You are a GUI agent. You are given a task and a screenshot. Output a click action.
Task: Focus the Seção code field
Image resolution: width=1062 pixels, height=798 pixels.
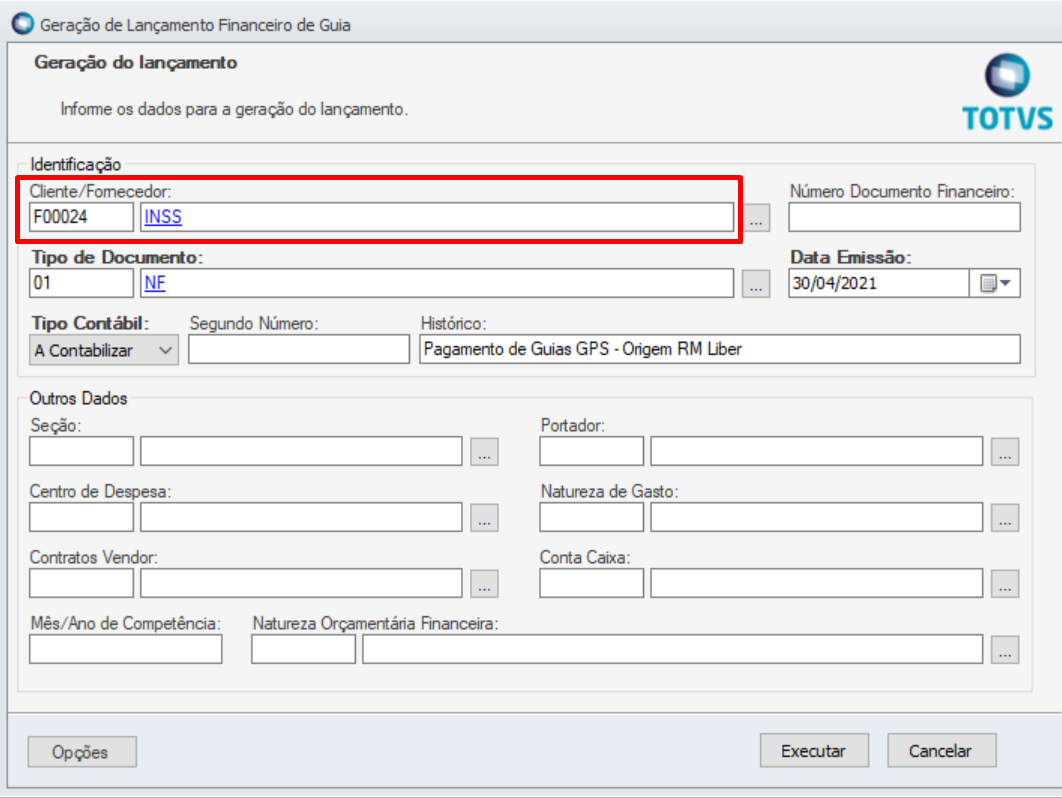[x=81, y=451]
